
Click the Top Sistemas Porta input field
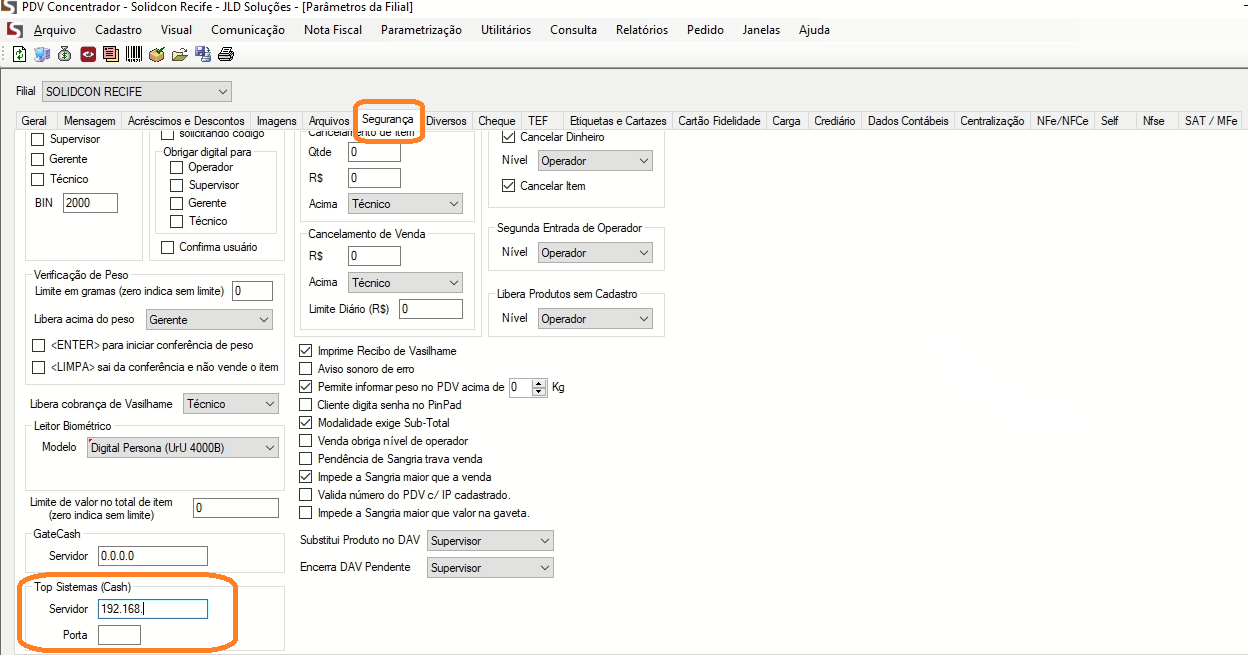(120, 635)
